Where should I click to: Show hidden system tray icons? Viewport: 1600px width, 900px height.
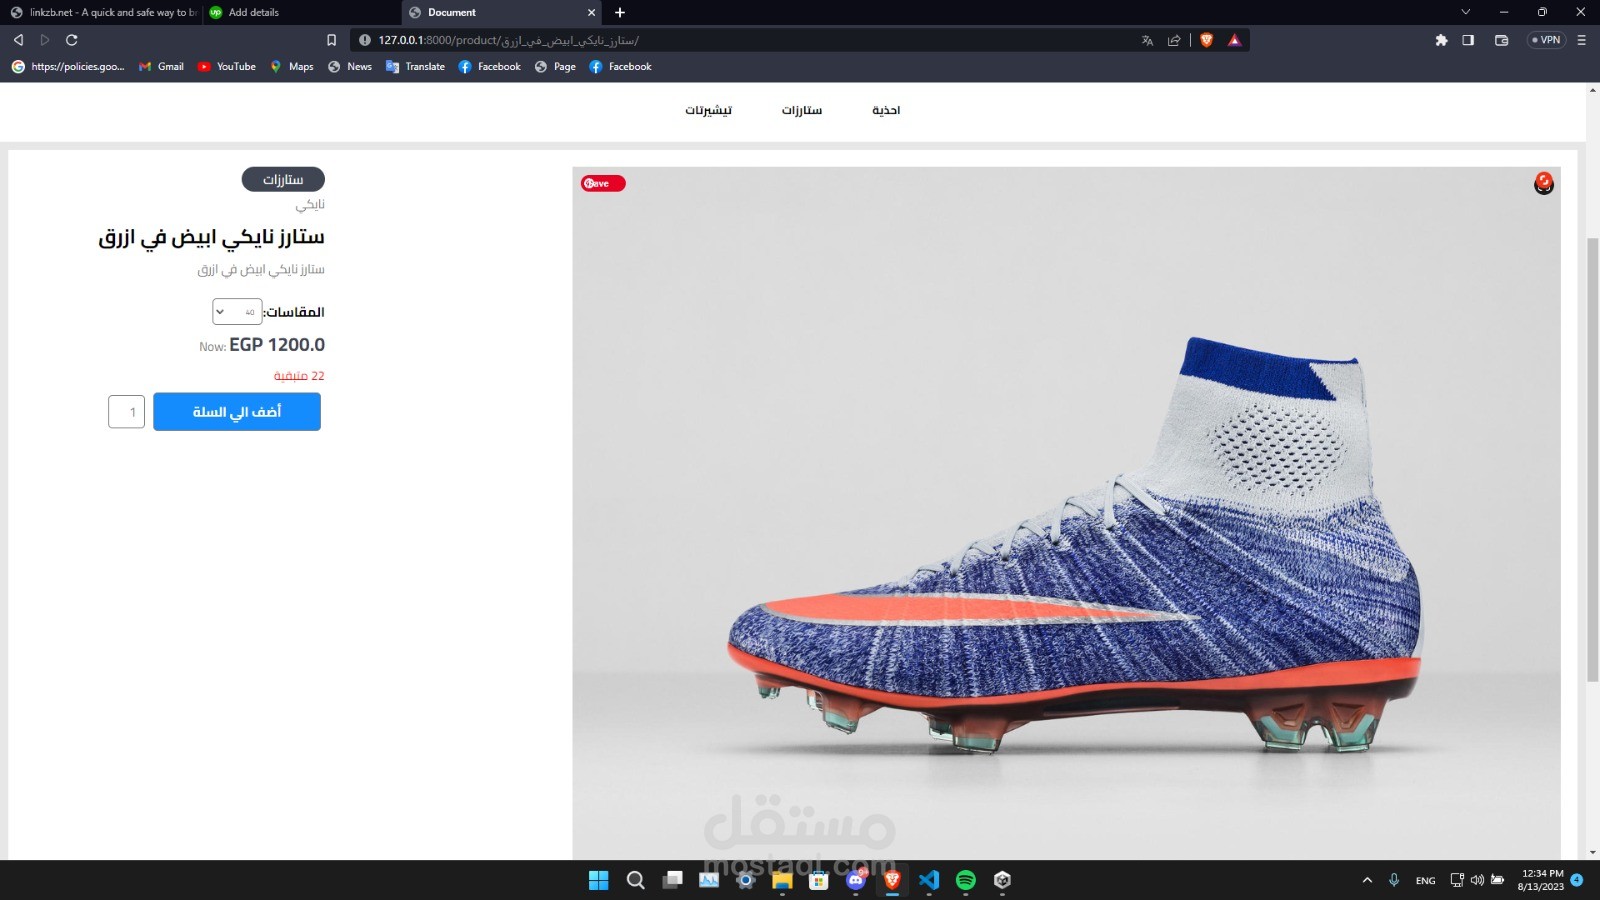coord(1367,880)
